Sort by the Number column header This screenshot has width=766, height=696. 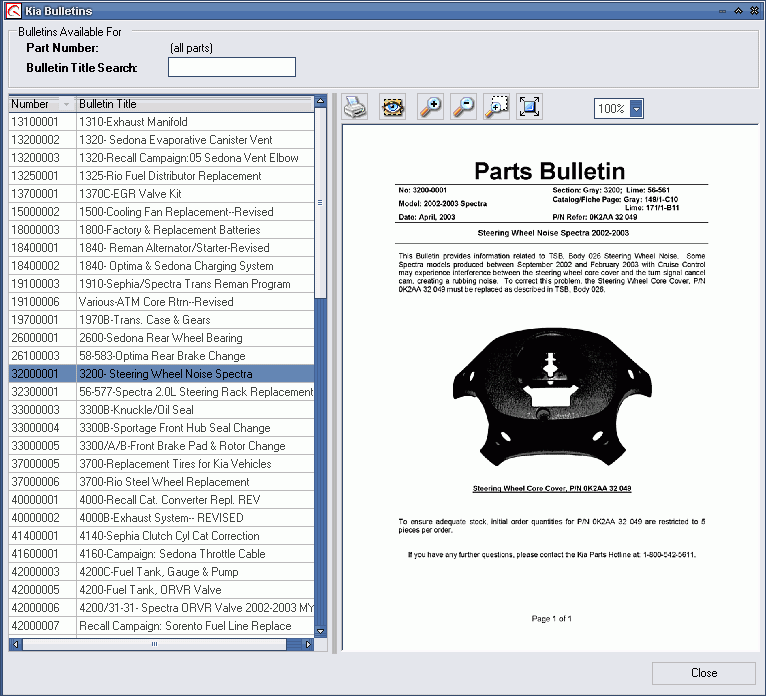click(41, 104)
